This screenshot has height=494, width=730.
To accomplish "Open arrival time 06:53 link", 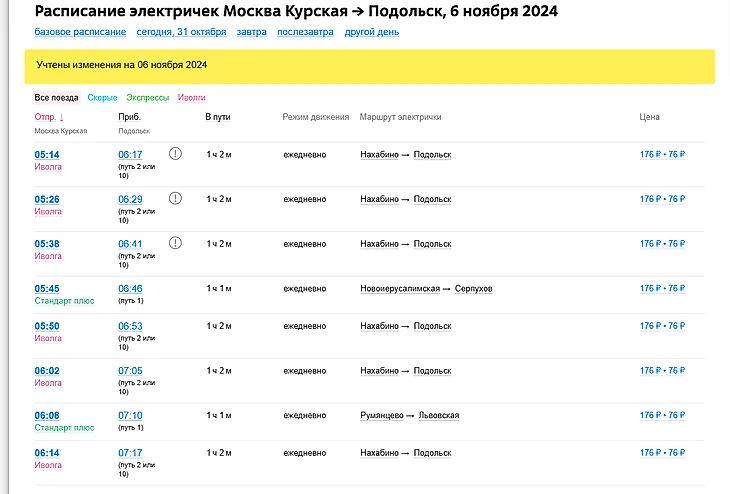I will pyautogui.click(x=130, y=326).
